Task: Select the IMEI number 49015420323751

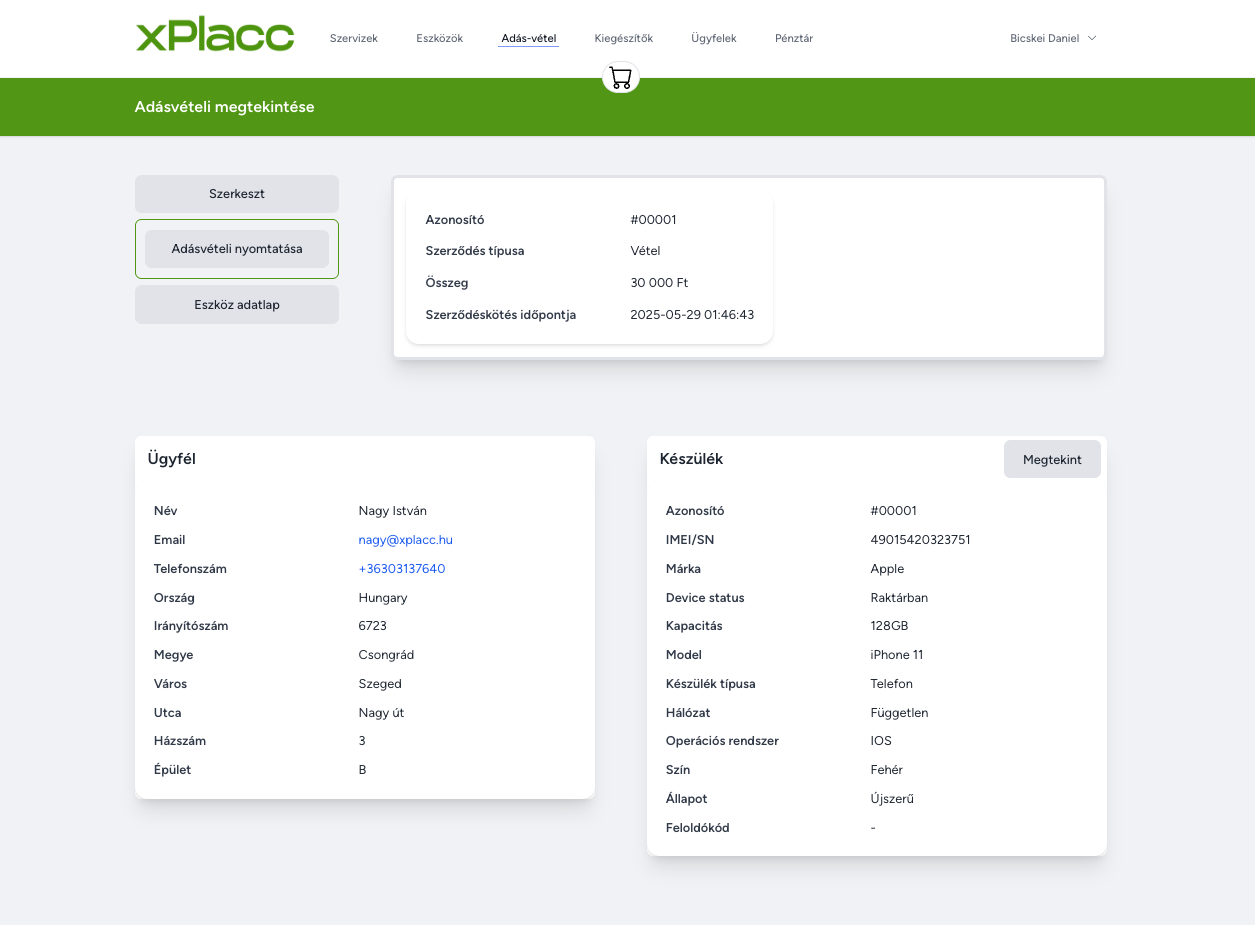Action: 921,540
